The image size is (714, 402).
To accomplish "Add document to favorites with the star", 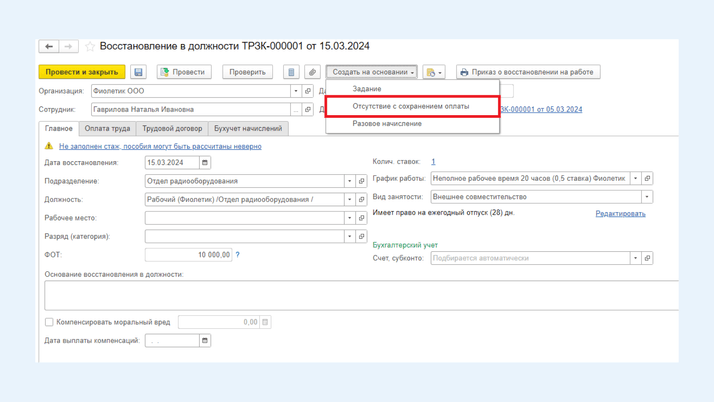I will pos(90,46).
